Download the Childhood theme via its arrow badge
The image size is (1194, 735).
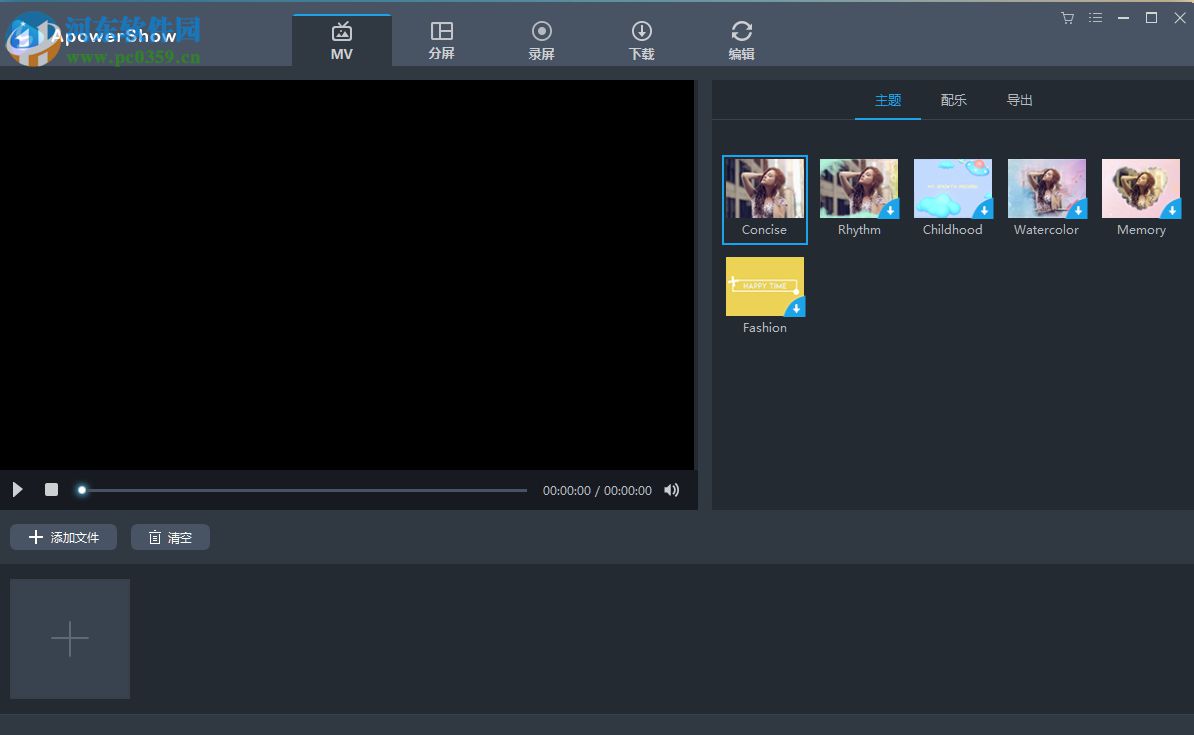coord(984,209)
